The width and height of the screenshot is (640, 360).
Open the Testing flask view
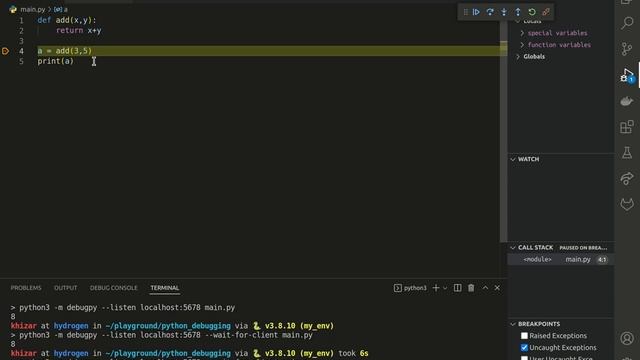627,153
